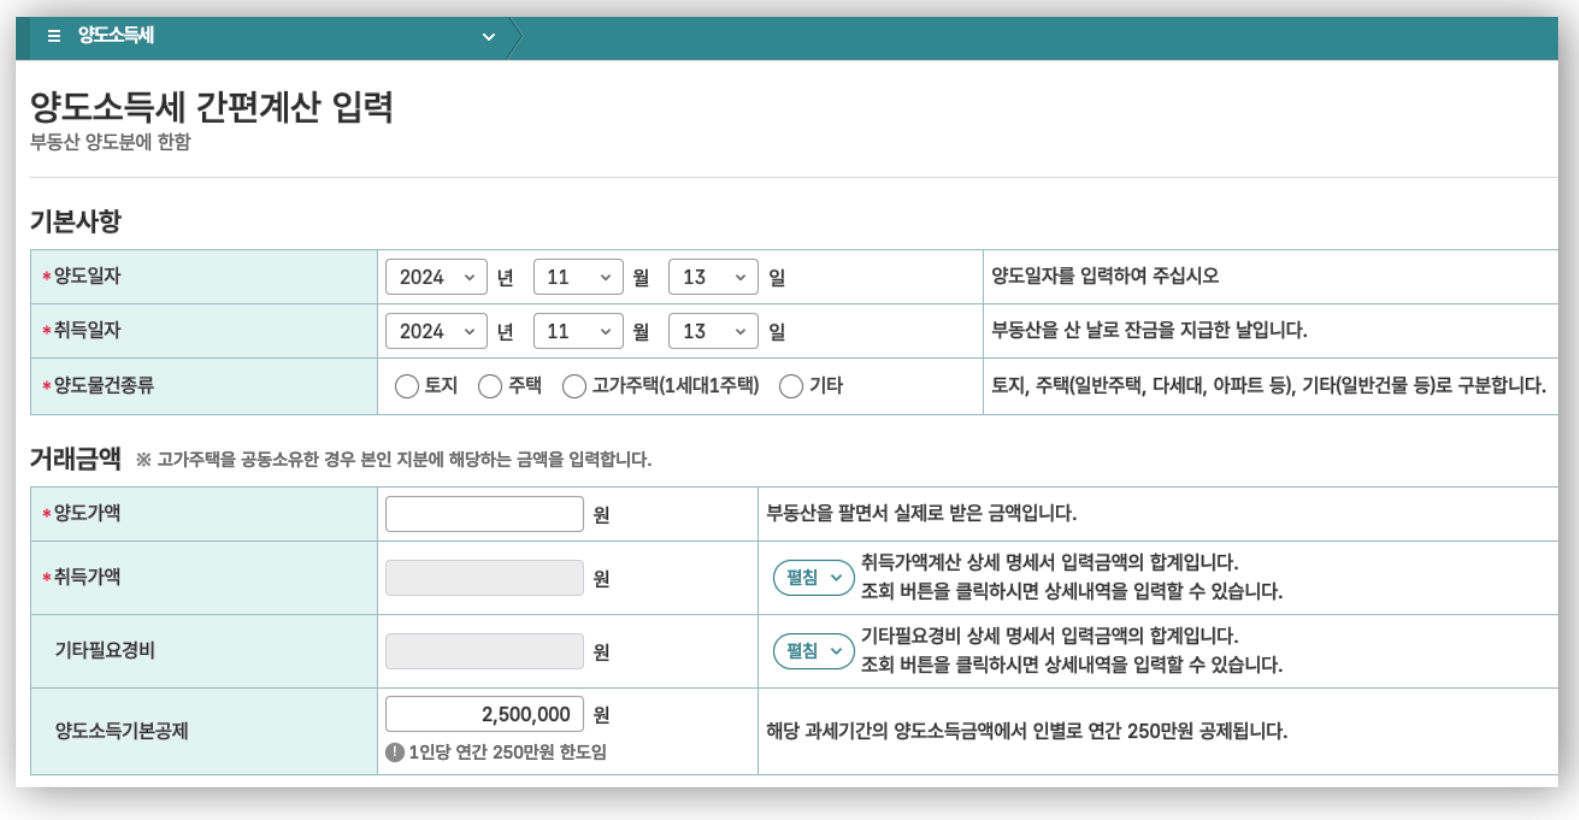Click the 기본사항 section heading
1579x820 pixels.
75,221
